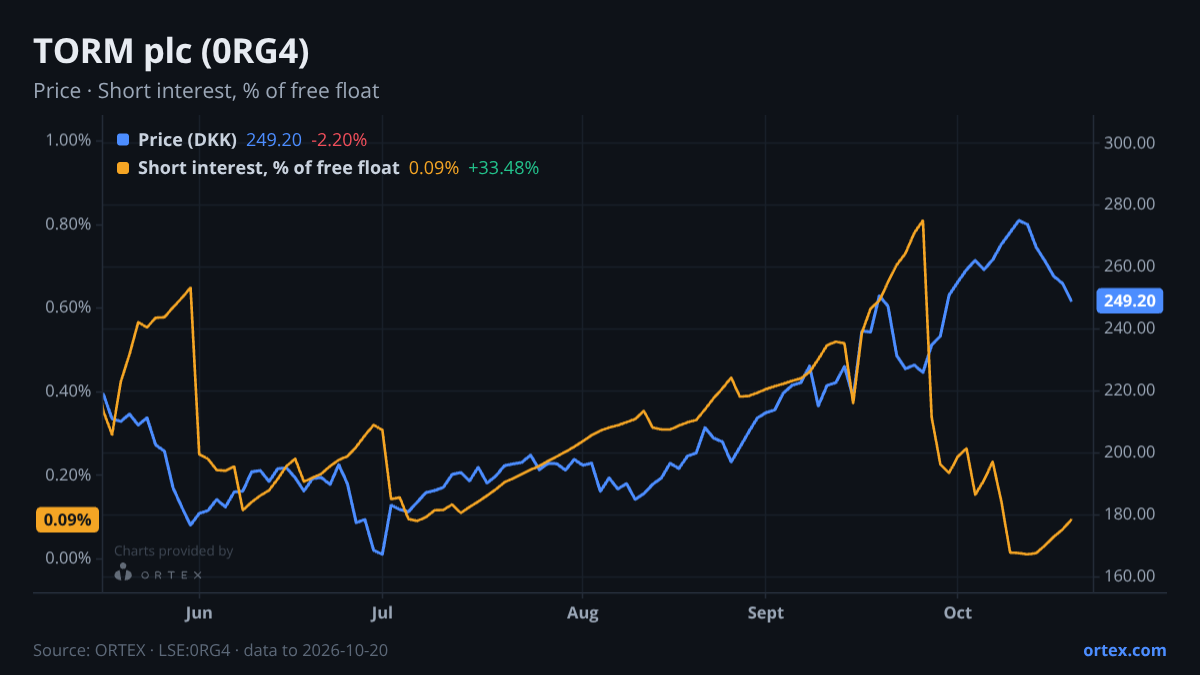The image size is (1200, 675).
Task: Click the 249.20 value in the legend
Action: click(x=274, y=140)
